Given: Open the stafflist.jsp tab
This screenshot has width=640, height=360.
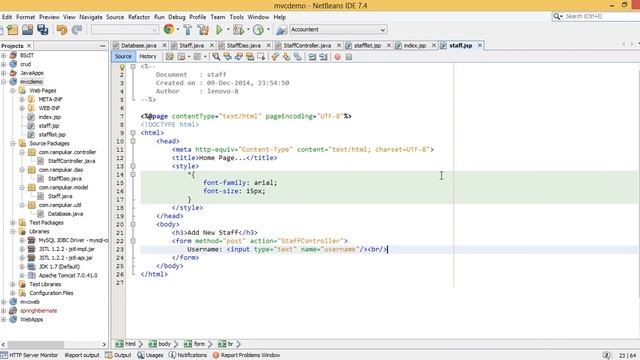Looking at the screenshot, I should (x=367, y=45).
